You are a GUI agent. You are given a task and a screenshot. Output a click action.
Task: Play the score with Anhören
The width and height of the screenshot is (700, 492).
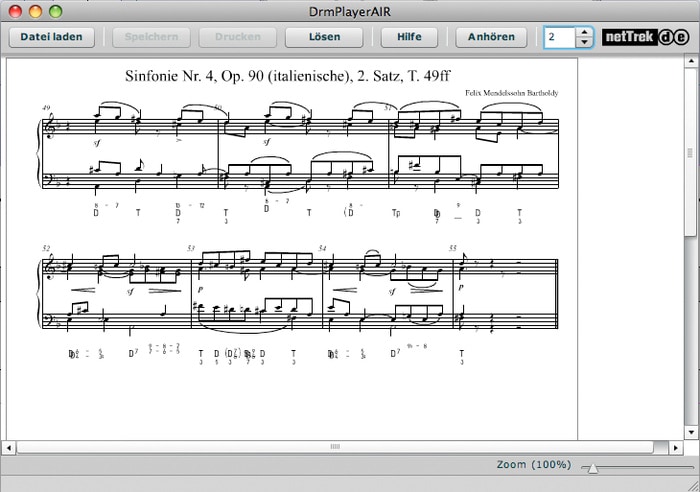(491, 37)
